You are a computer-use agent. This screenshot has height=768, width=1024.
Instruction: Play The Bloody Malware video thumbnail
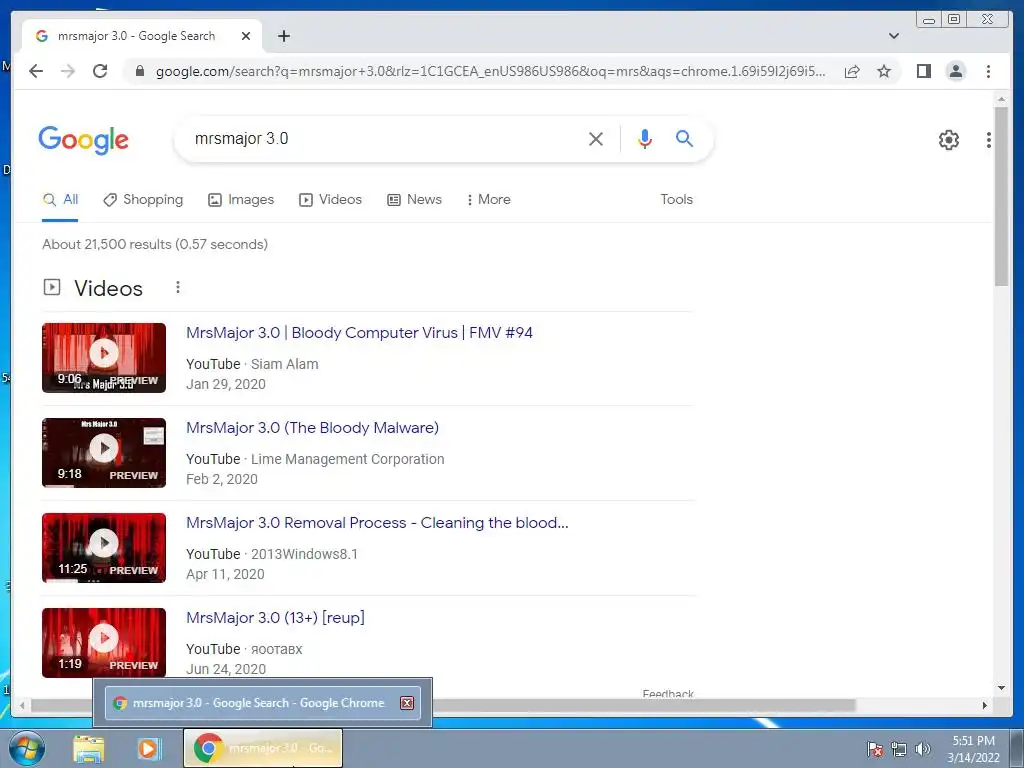[104, 453]
